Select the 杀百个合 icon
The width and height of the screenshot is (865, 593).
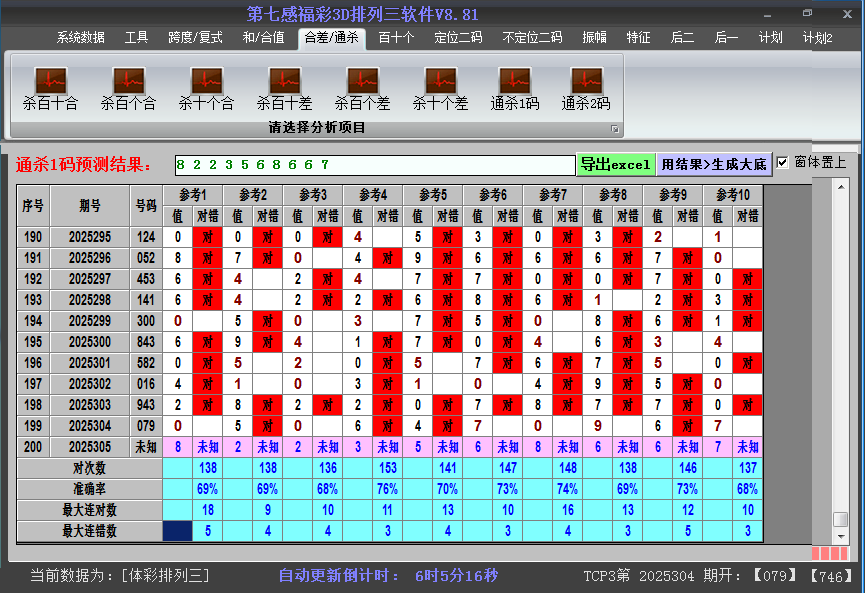tap(128, 80)
